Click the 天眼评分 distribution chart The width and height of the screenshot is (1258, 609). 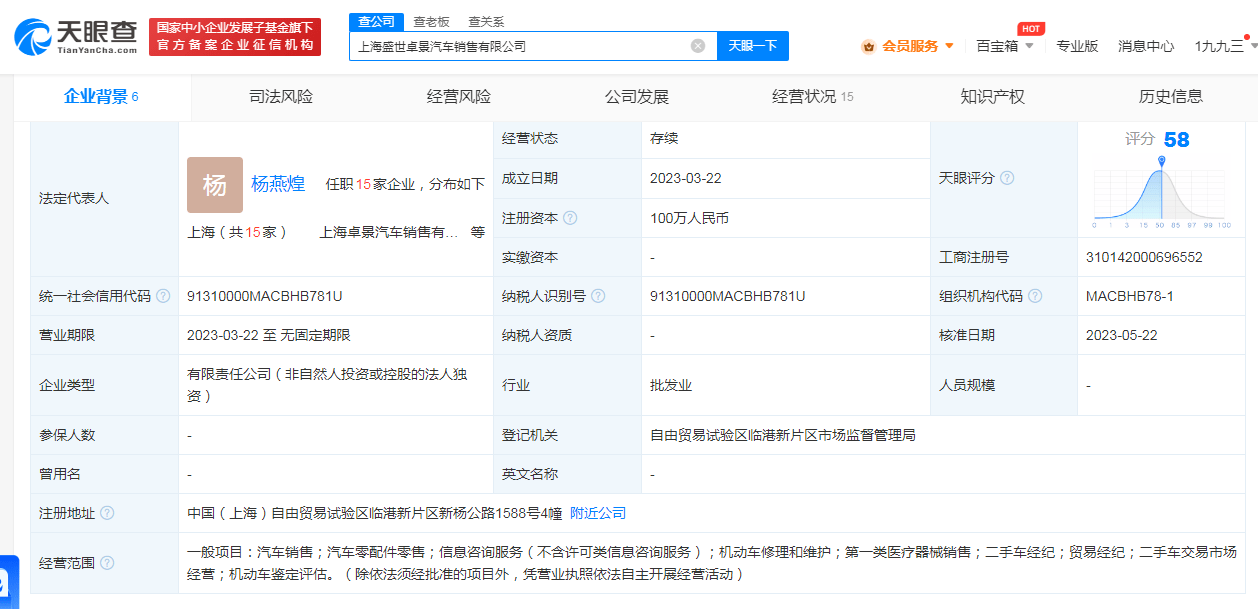pos(1161,193)
